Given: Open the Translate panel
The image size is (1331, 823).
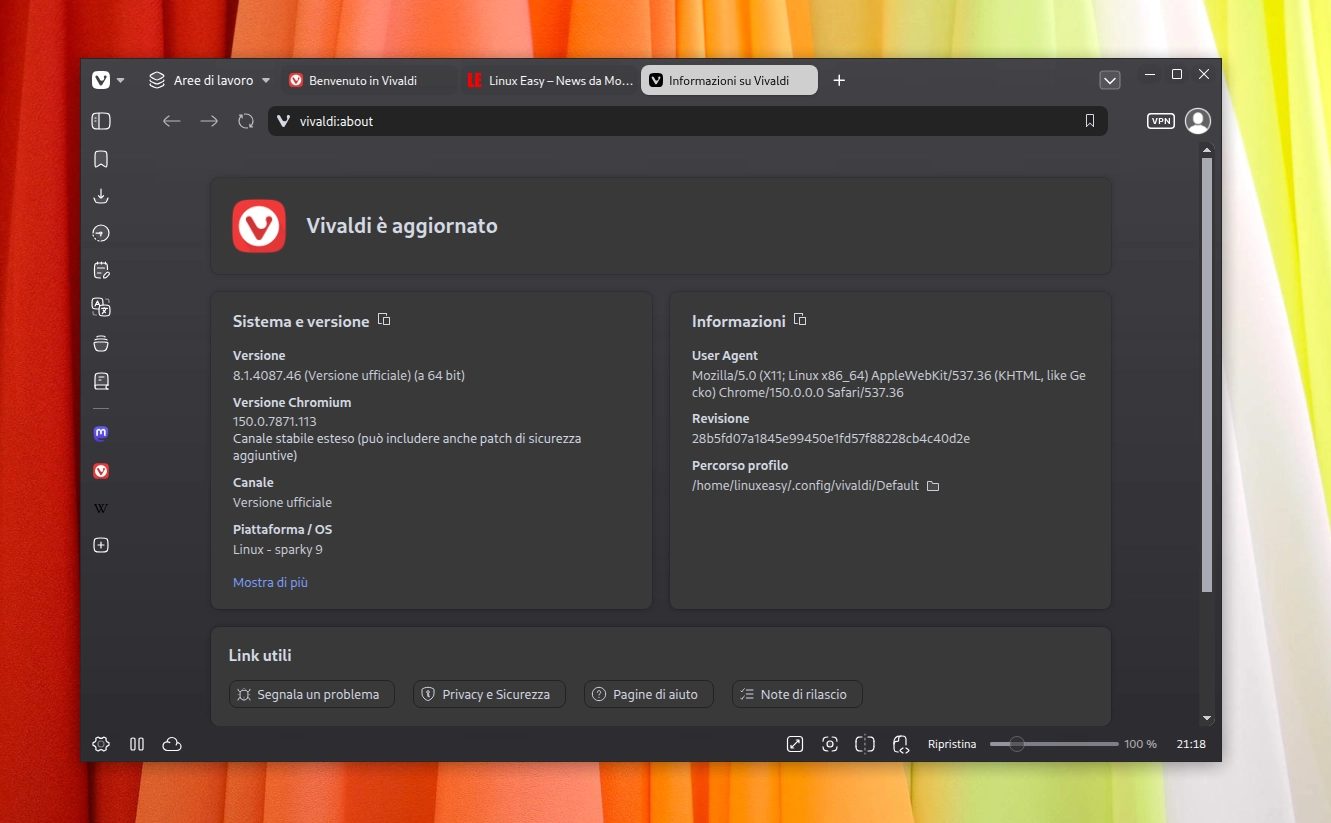Looking at the screenshot, I should [101, 307].
